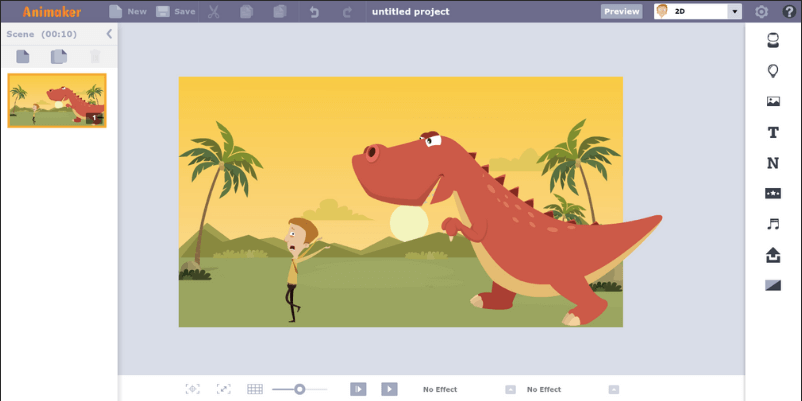Toggle the grid overlay

(255, 389)
